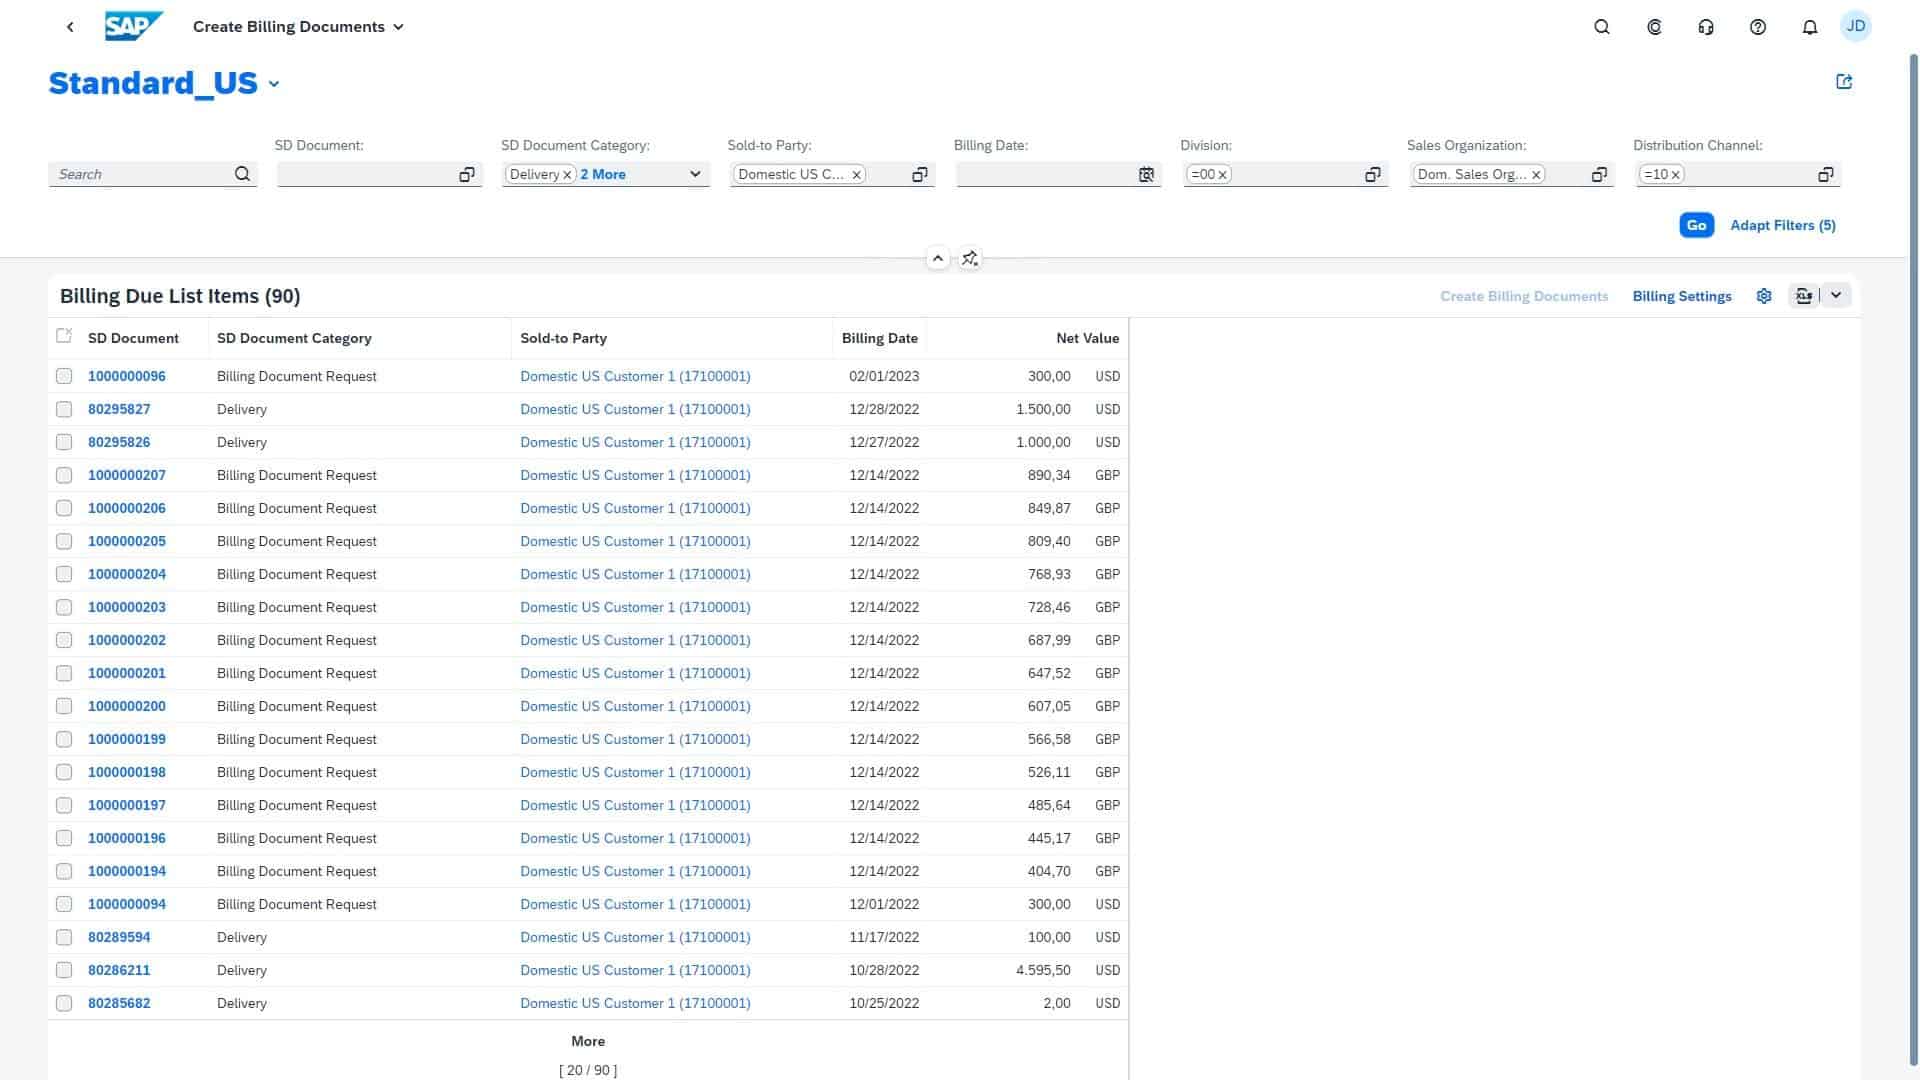The image size is (1920, 1080).
Task: Open the CoPilot assistant icon
Action: (x=1653, y=26)
